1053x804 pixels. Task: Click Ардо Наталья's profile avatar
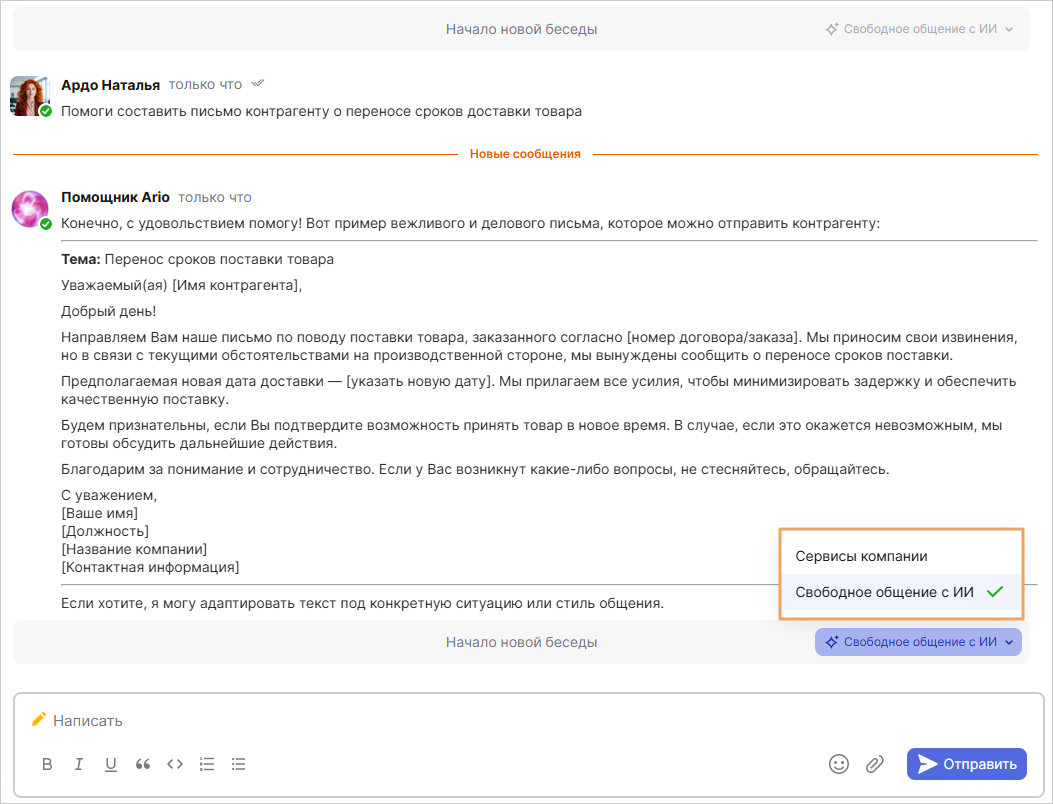pos(29,95)
